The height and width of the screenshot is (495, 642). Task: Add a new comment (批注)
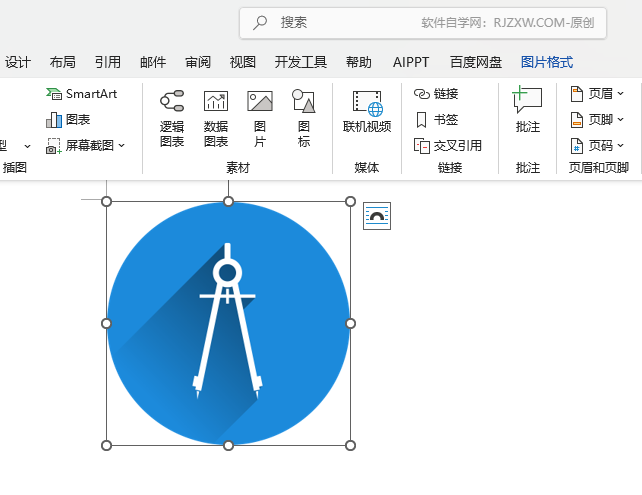(527, 109)
